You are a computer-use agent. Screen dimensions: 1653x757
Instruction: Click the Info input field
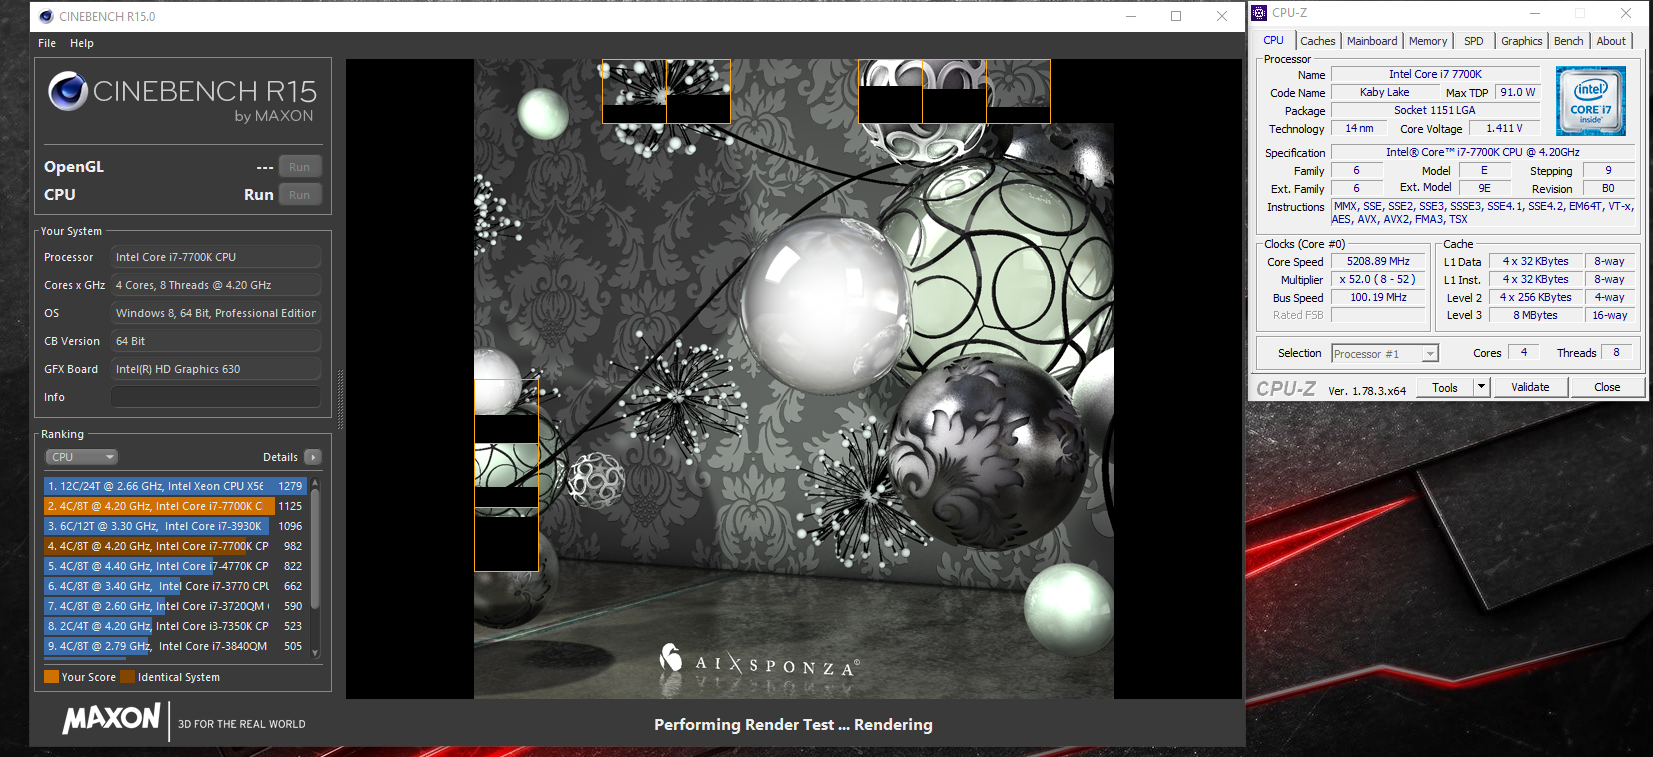click(x=216, y=397)
